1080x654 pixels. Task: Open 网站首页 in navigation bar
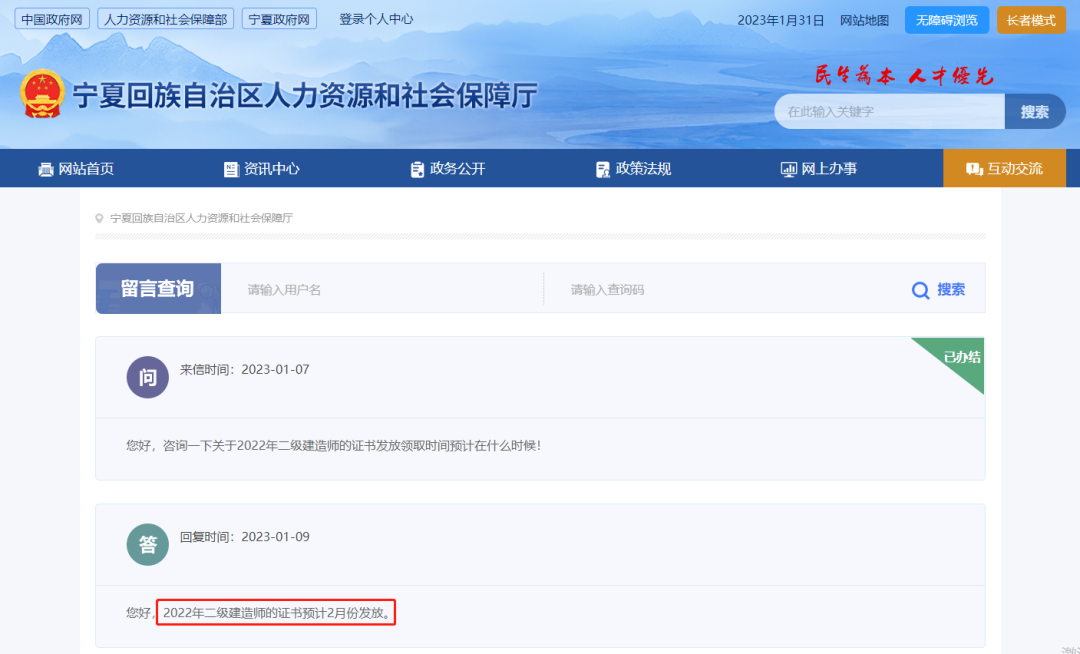pos(76,169)
